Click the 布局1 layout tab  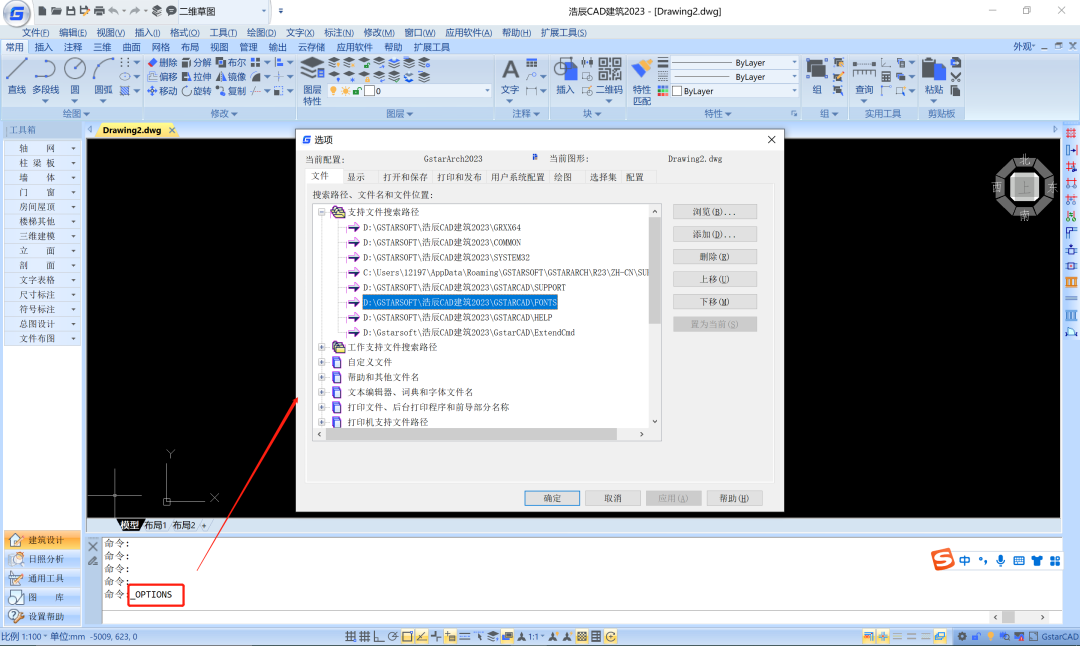[155, 525]
